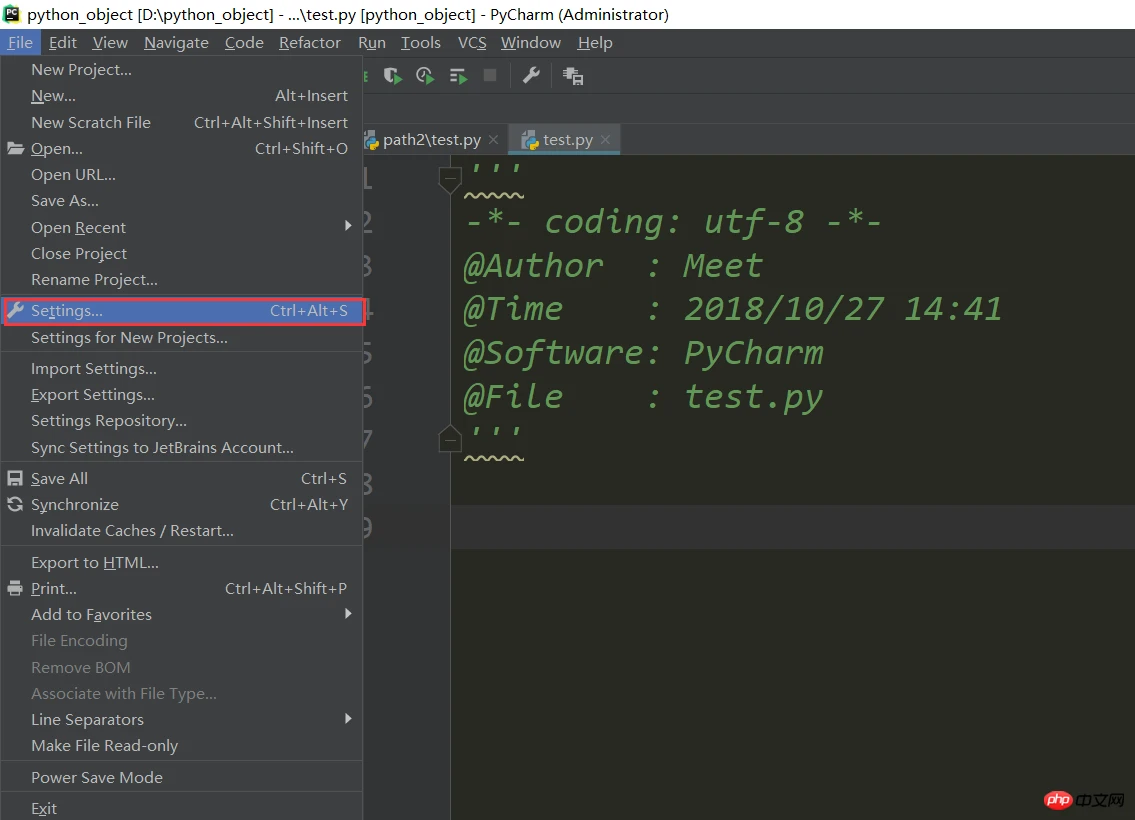Select Rename Project...
Image resolution: width=1135 pixels, height=820 pixels.
click(181, 279)
